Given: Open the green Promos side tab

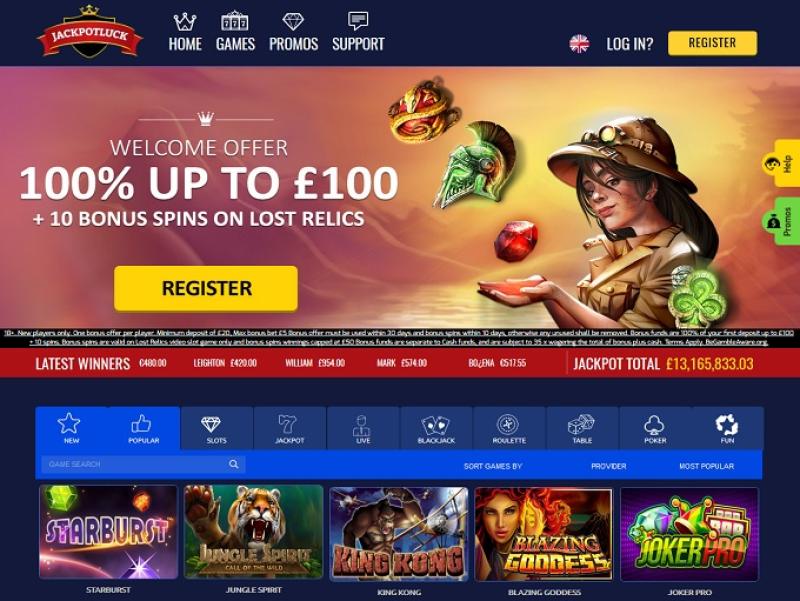Looking at the screenshot, I should pyautogui.click(x=780, y=221).
